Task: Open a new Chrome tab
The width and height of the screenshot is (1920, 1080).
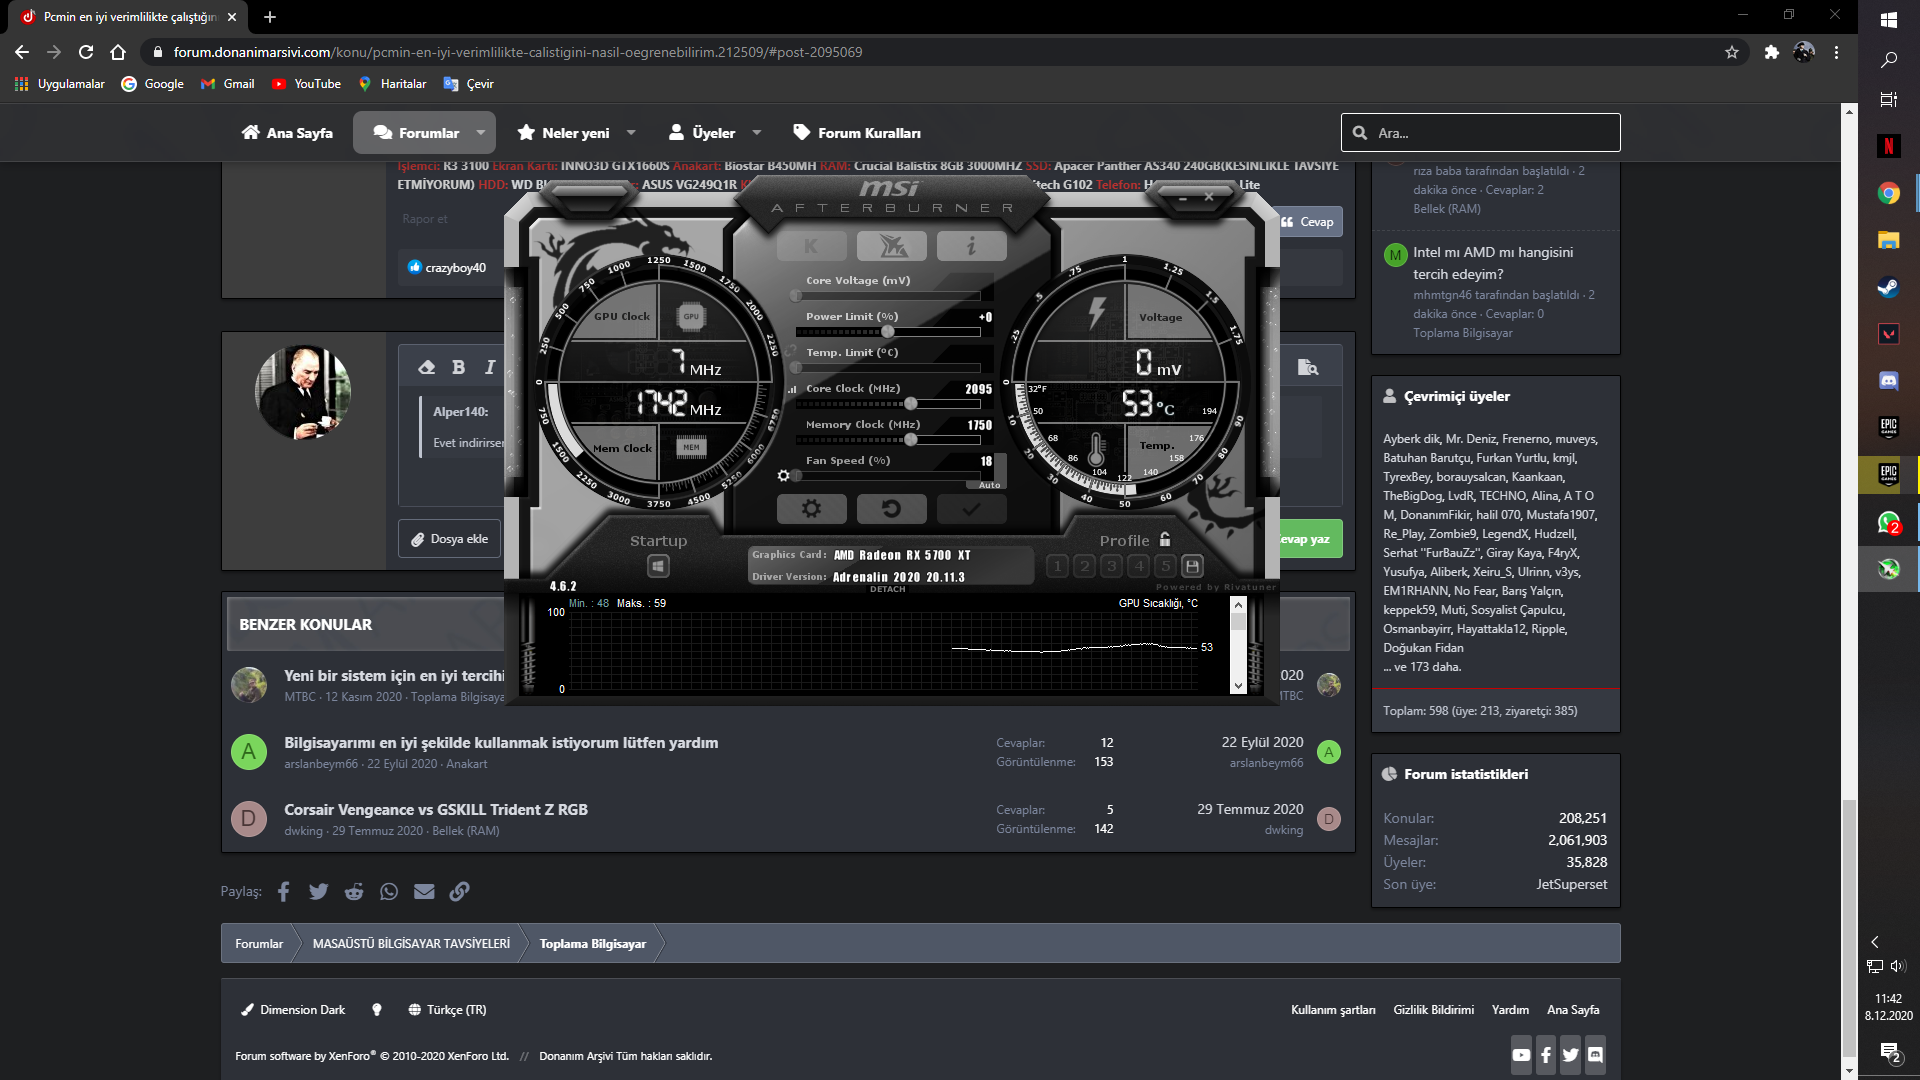Action: [270, 17]
